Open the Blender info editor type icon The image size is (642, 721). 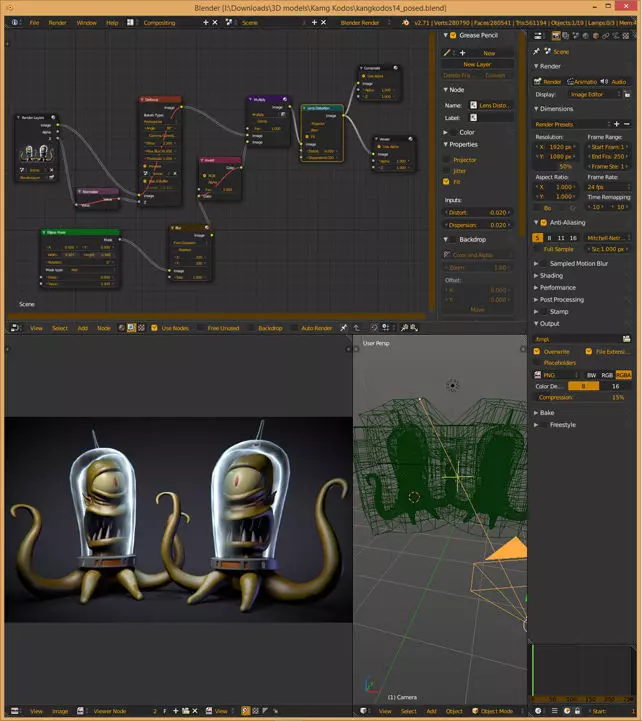[15, 22]
